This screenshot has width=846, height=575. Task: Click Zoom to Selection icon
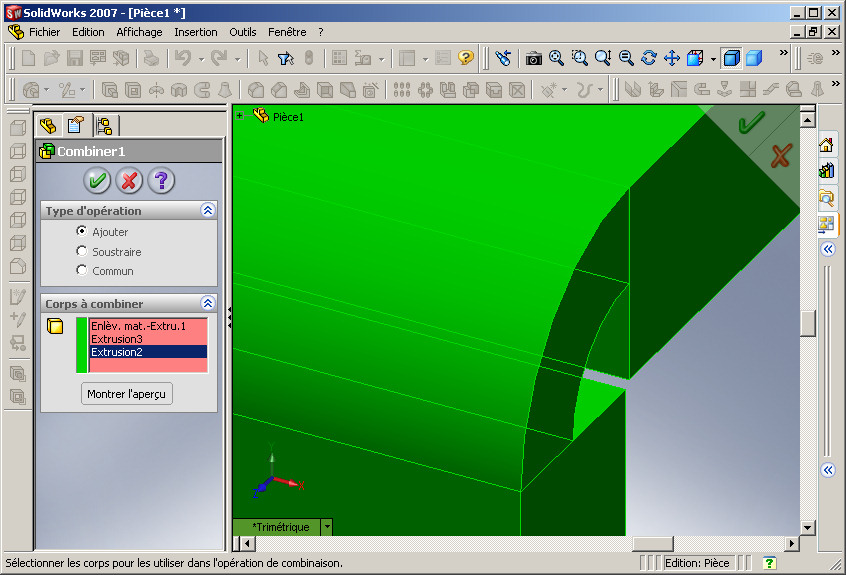626,58
